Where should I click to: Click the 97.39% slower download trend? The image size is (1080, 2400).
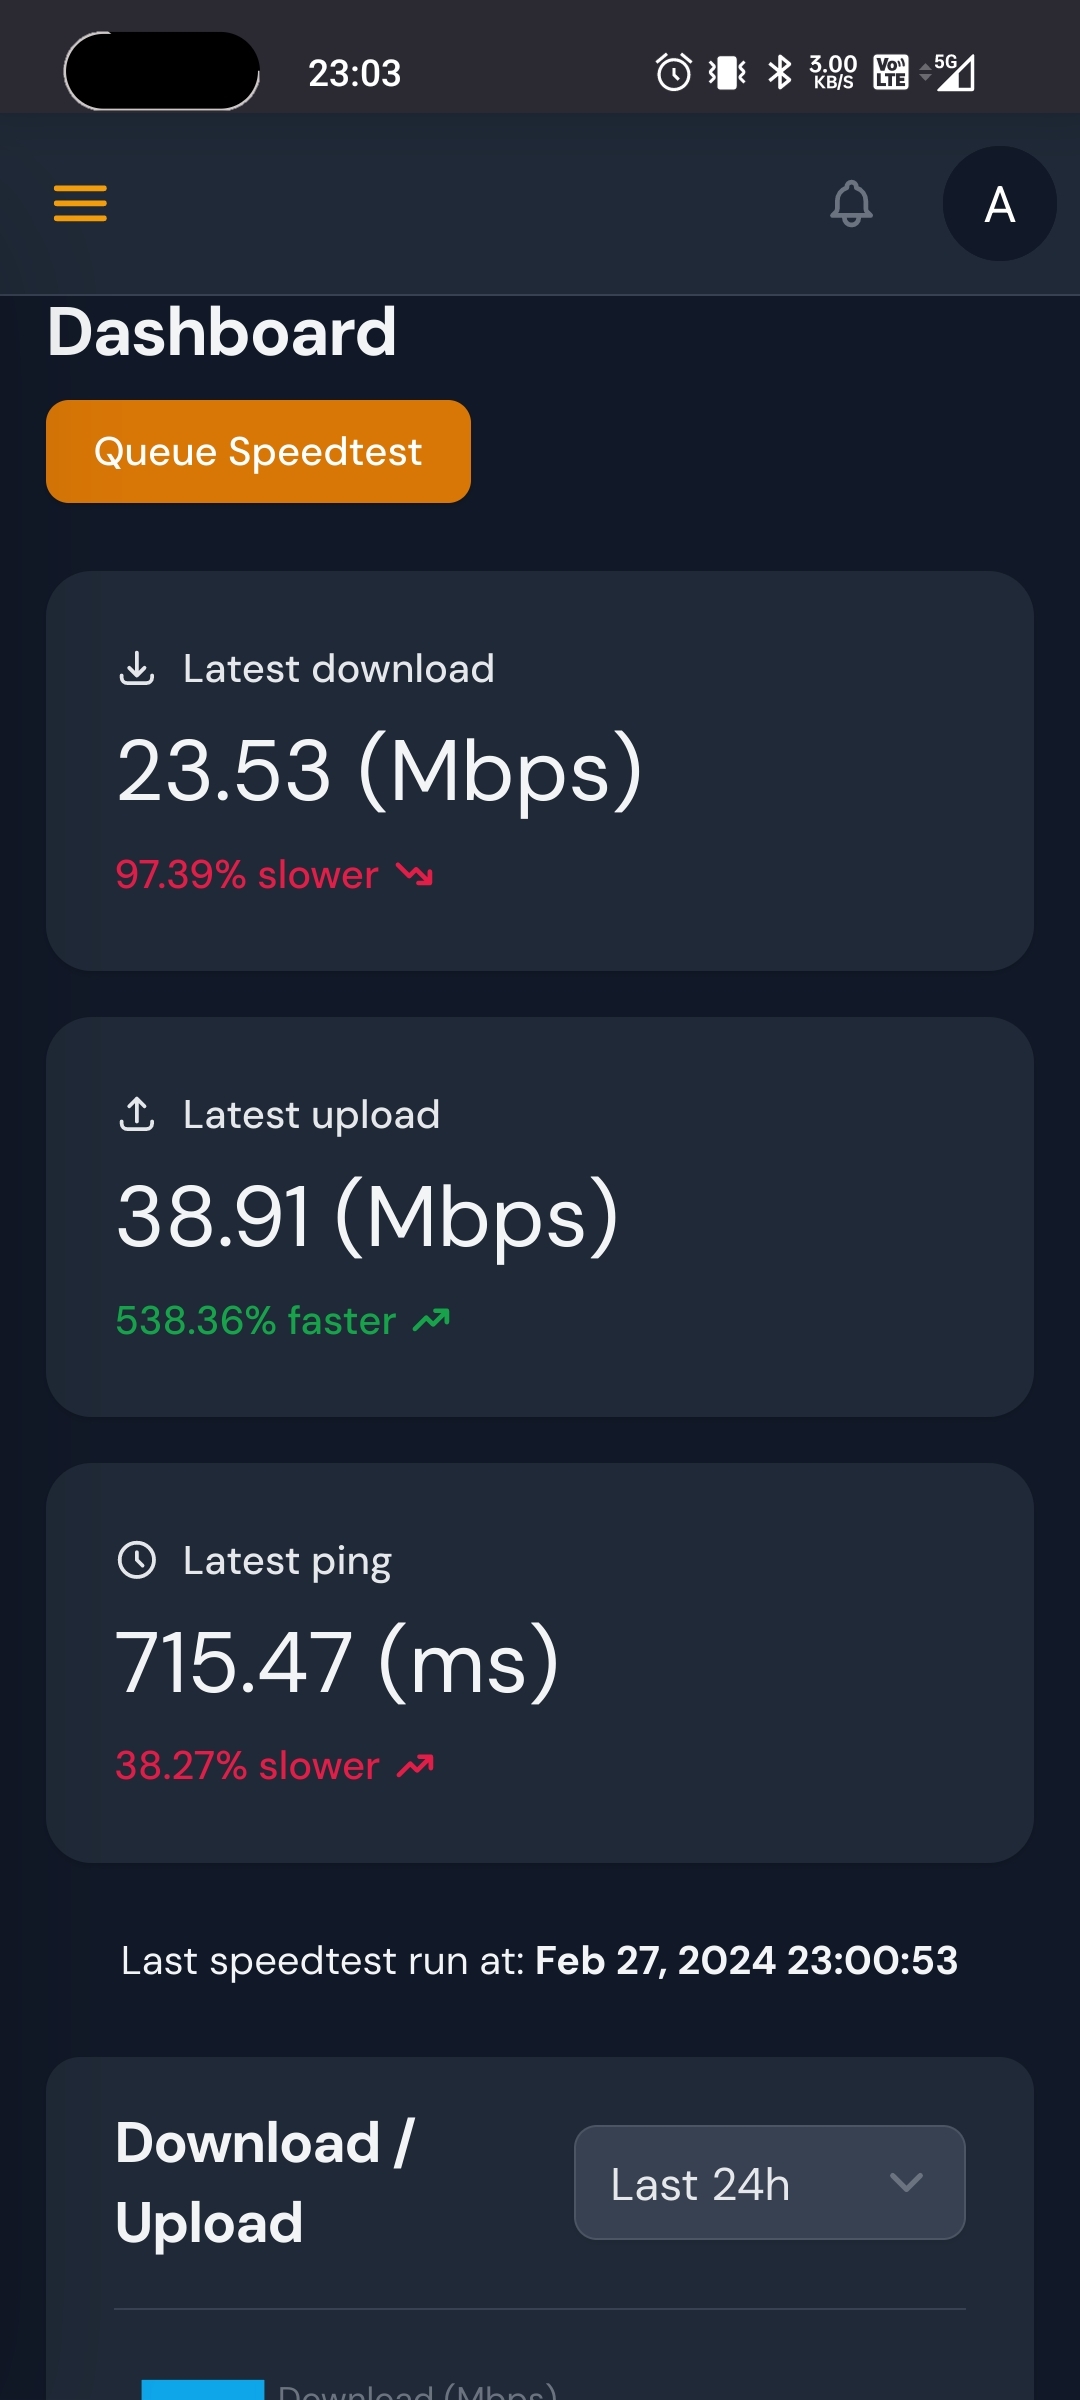(x=274, y=875)
